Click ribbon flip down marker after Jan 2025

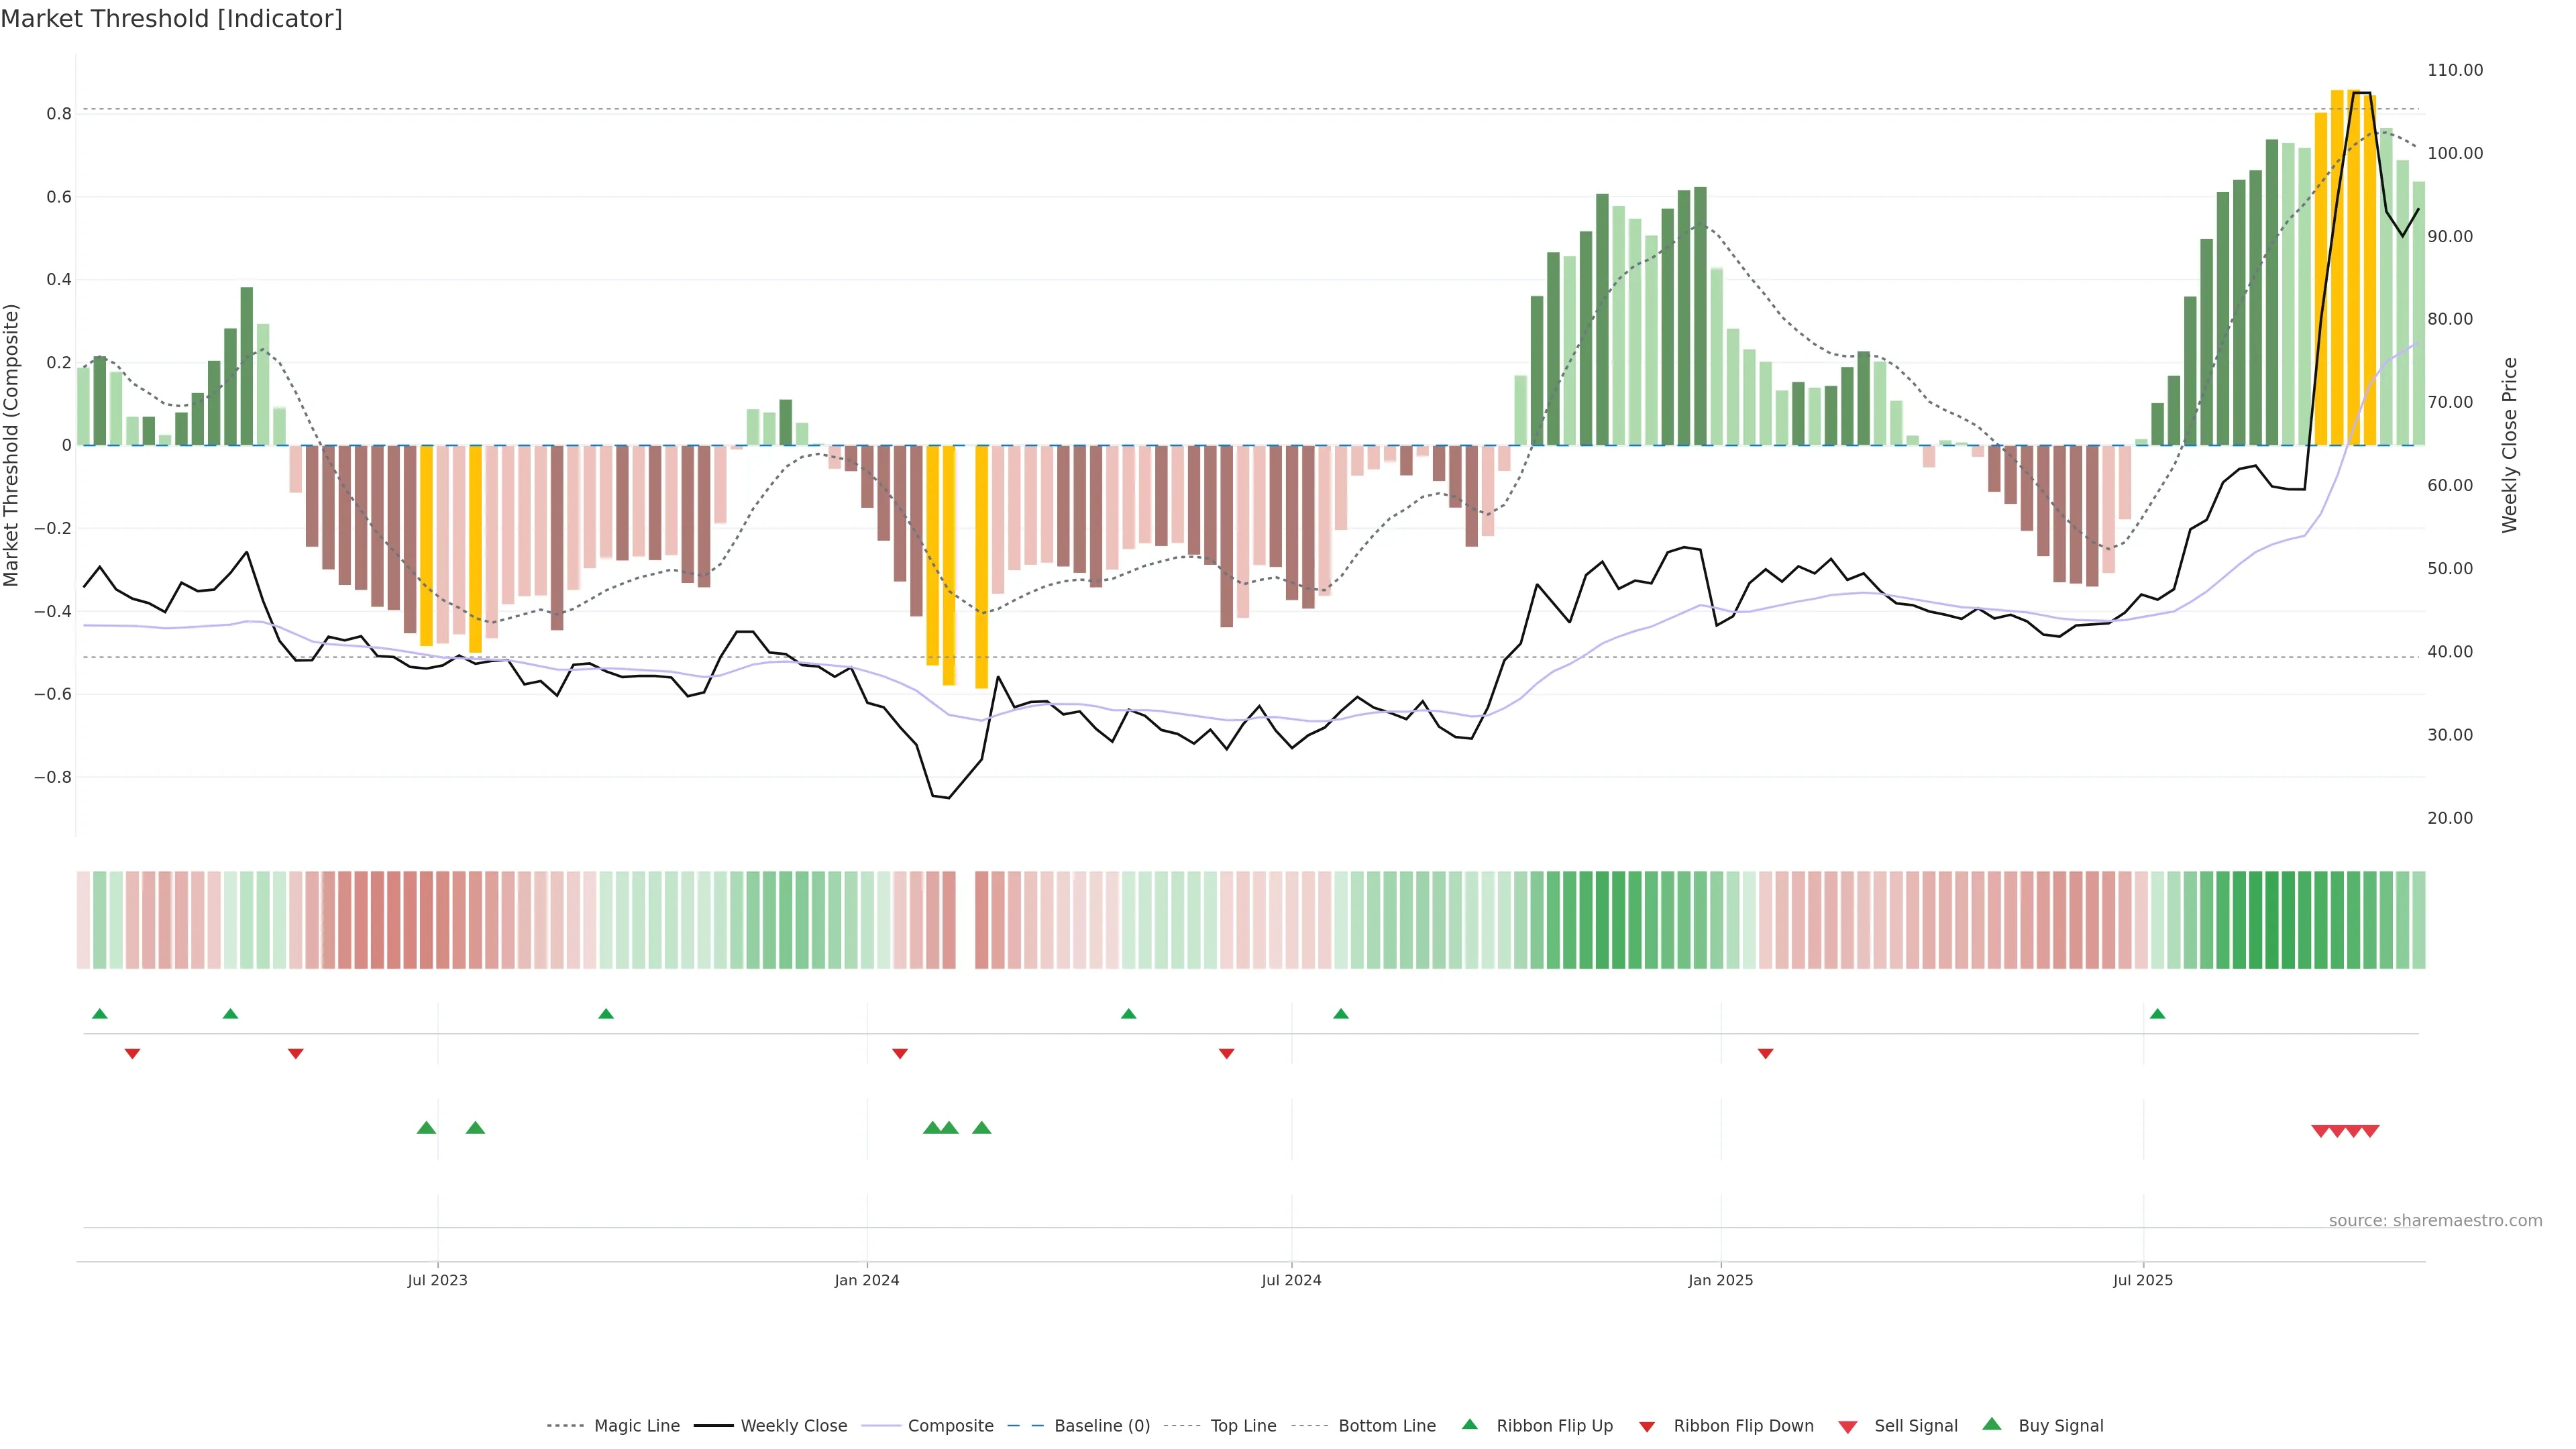1765,1053
